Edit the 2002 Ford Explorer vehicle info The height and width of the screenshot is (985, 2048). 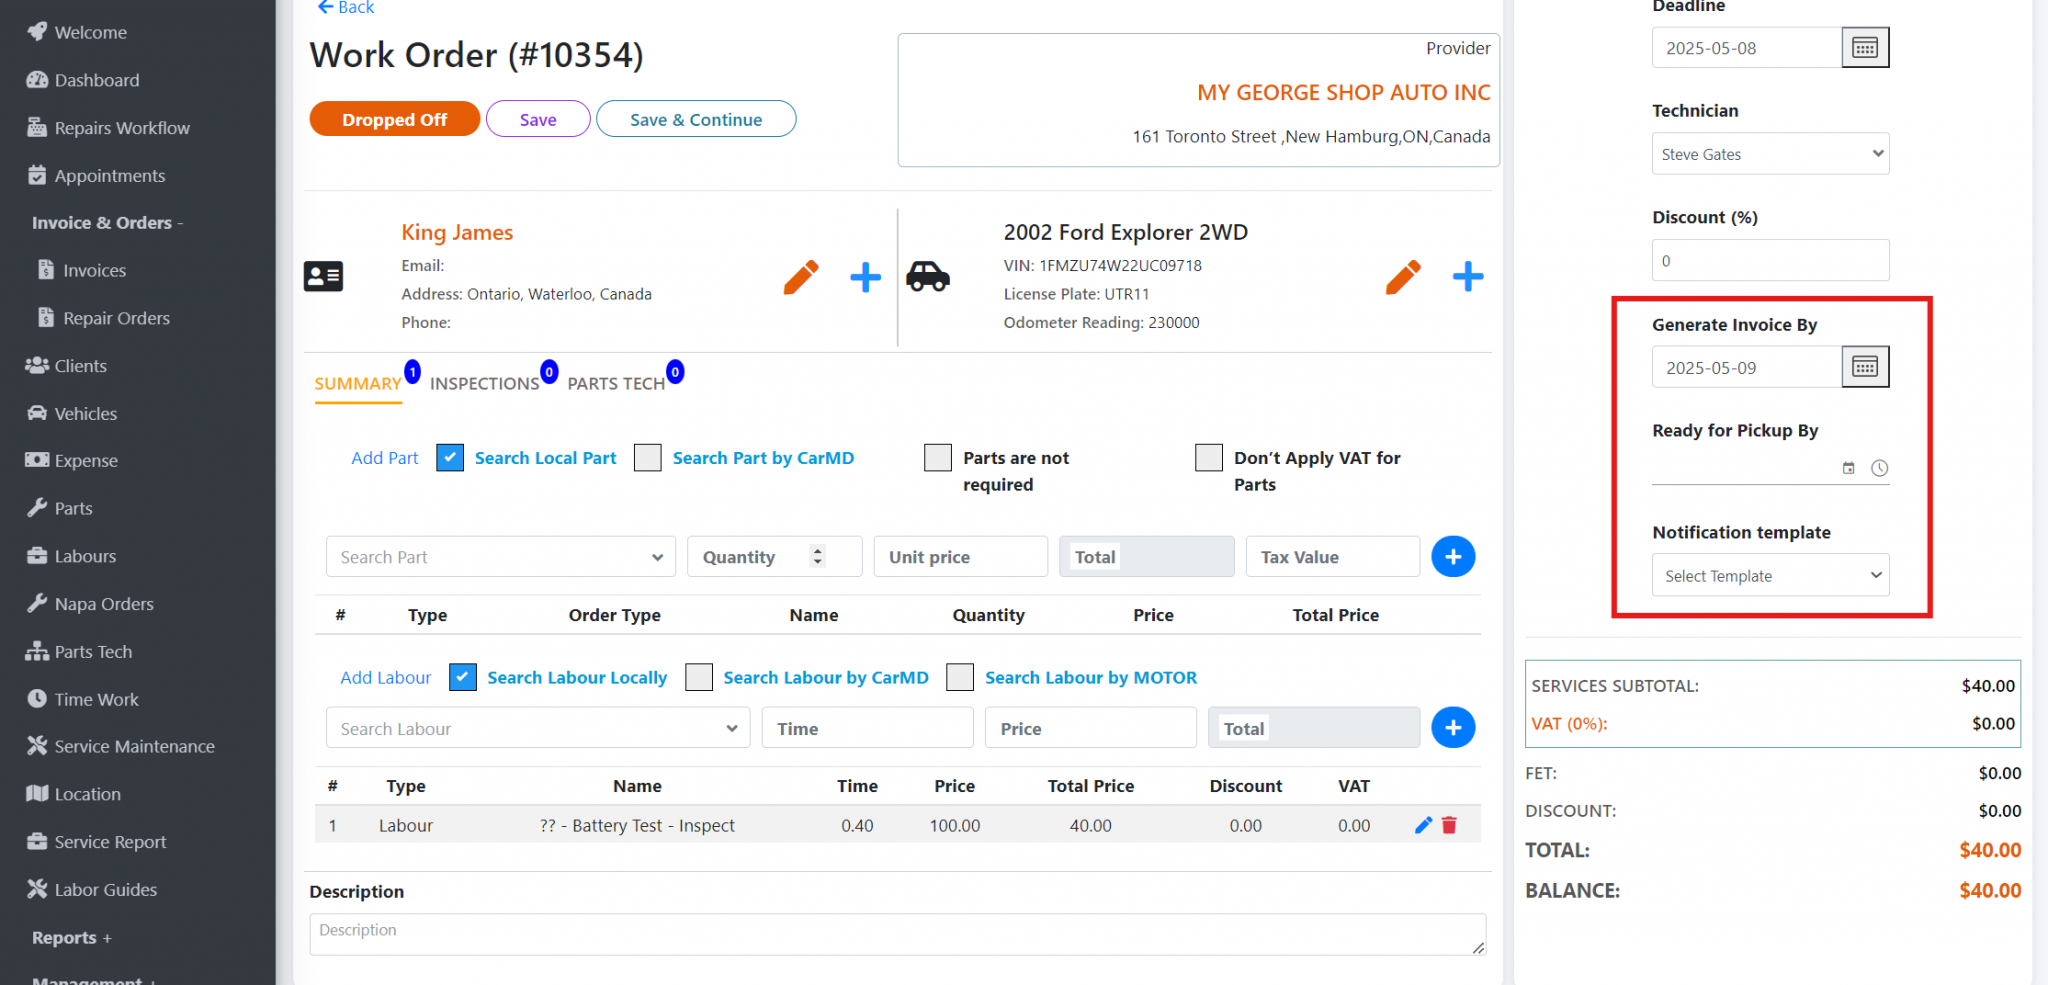[x=1403, y=277]
